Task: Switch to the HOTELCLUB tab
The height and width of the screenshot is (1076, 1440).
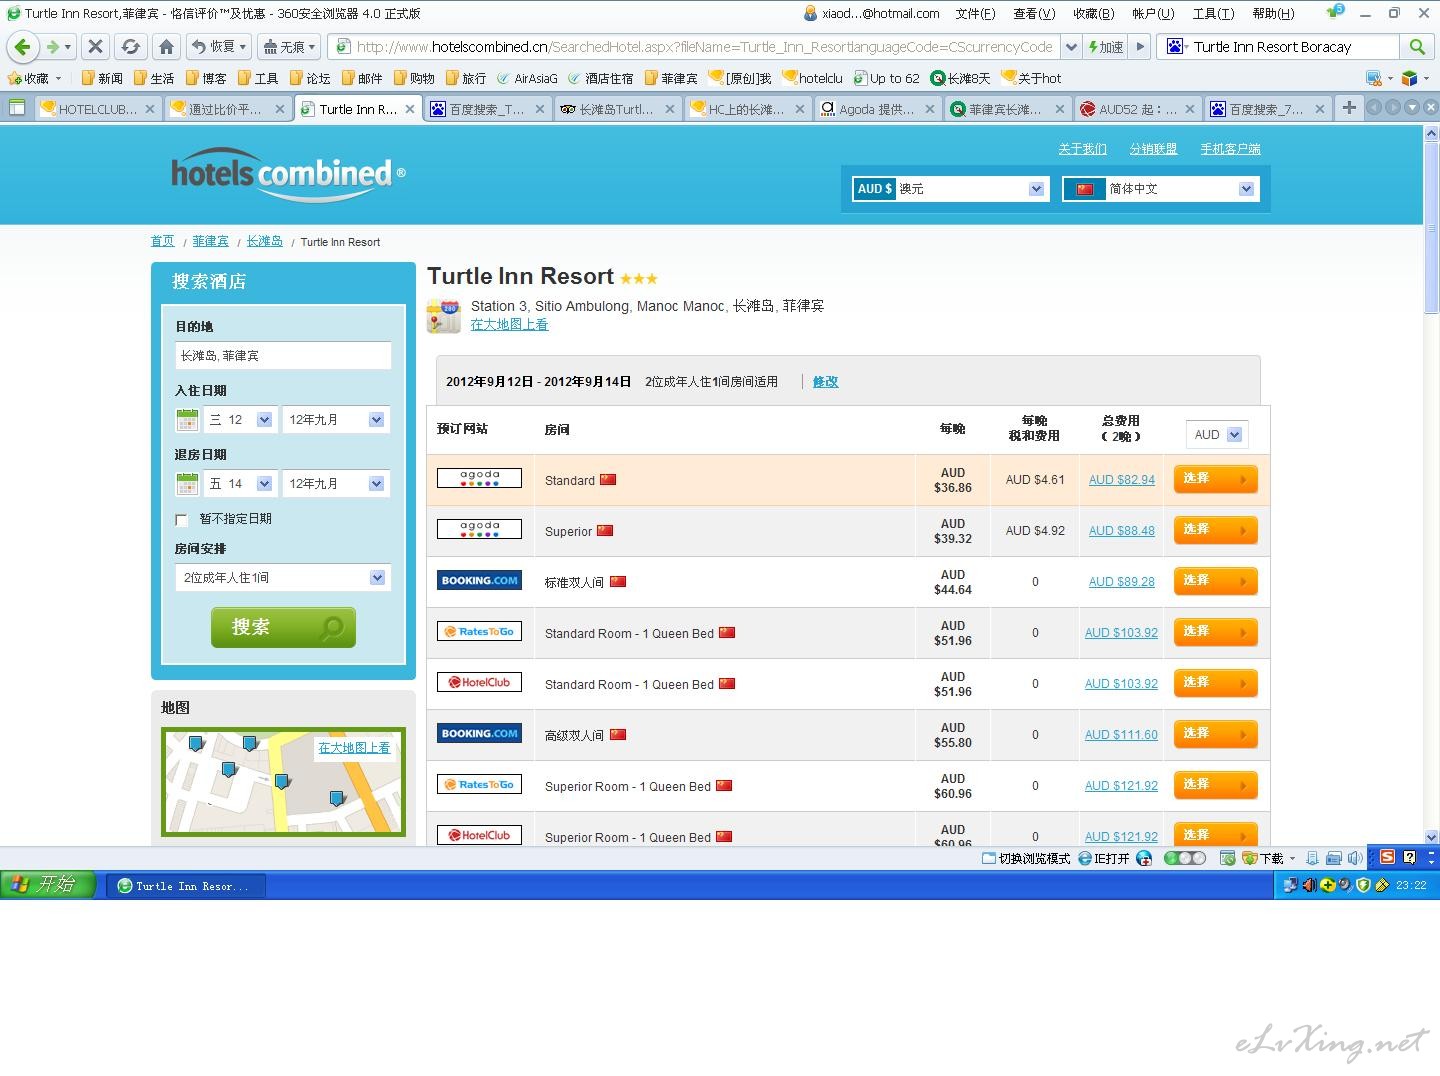Action: (x=98, y=109)
